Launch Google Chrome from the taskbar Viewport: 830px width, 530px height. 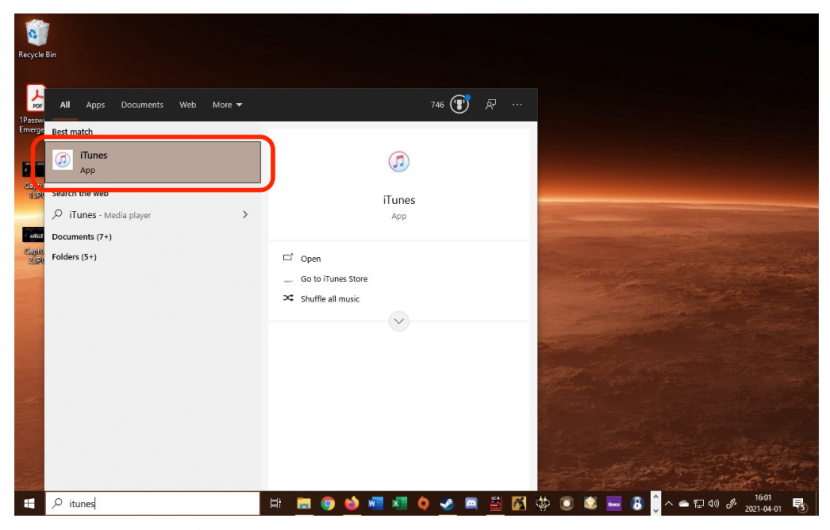[x=327, y=504]
